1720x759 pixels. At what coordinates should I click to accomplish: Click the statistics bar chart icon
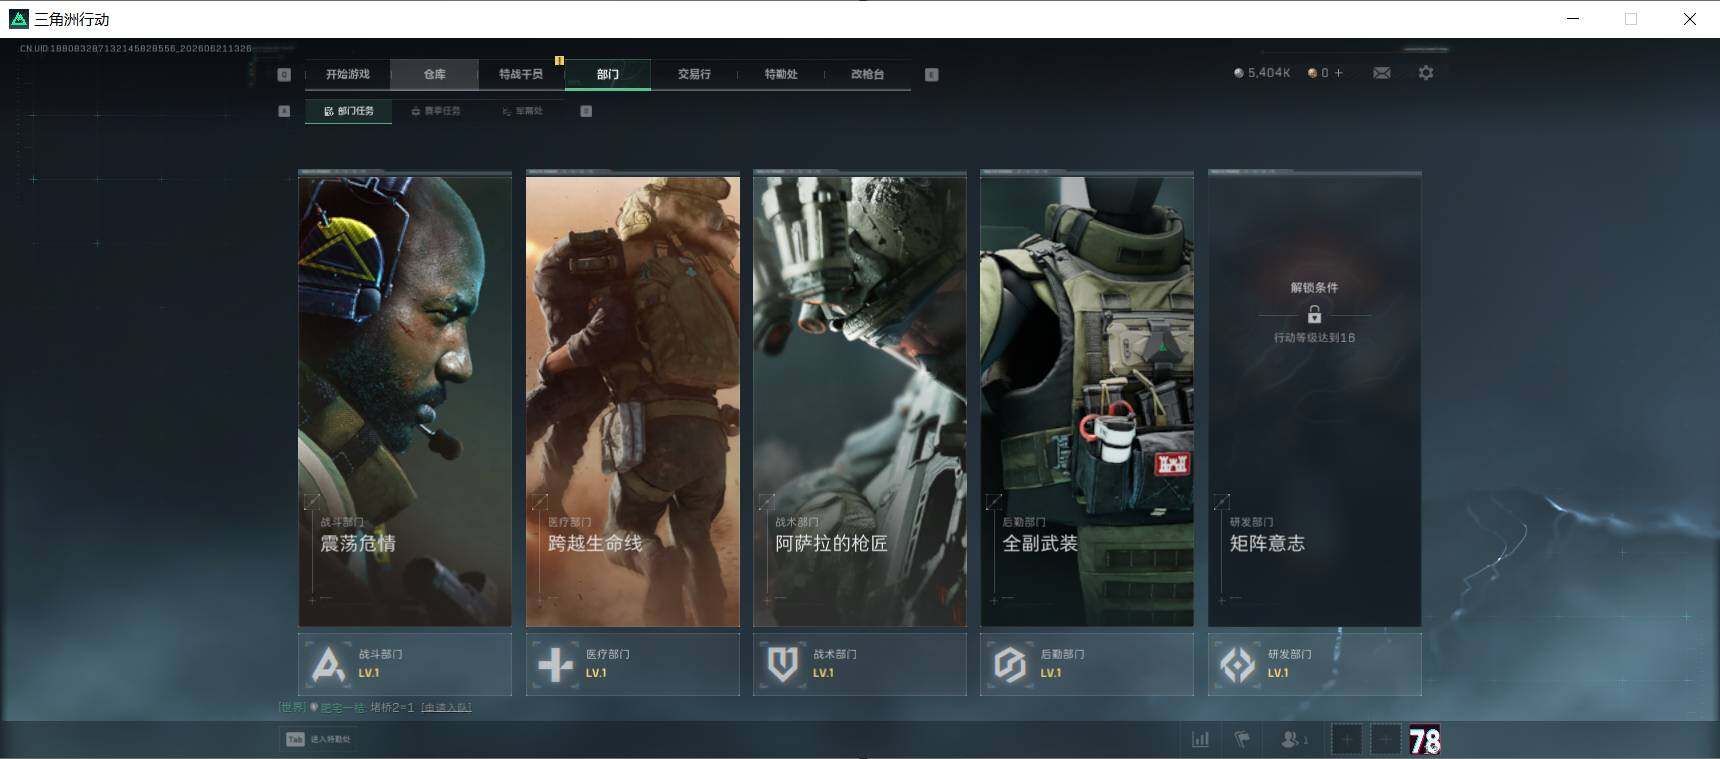[1200, 739]
